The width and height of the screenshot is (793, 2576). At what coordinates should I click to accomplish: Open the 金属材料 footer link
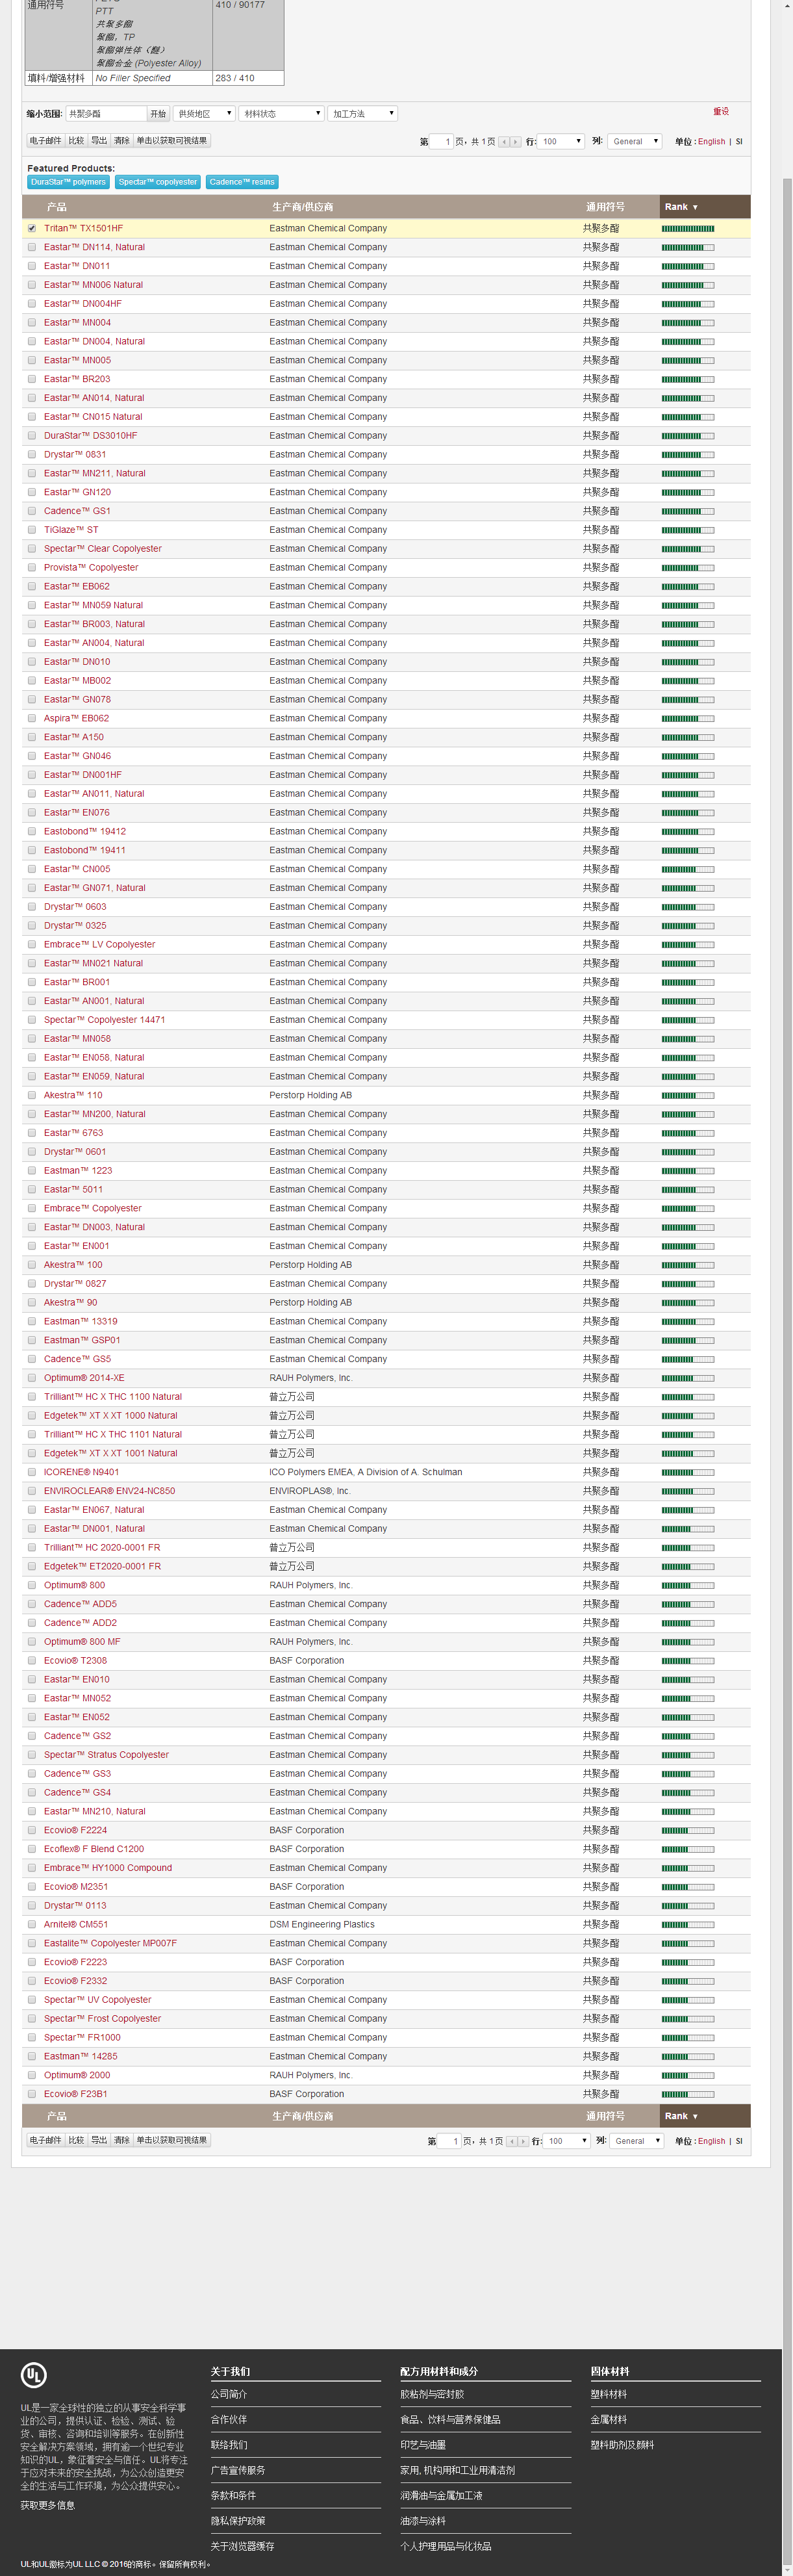pyautogui.click(x=609, y=2419)
